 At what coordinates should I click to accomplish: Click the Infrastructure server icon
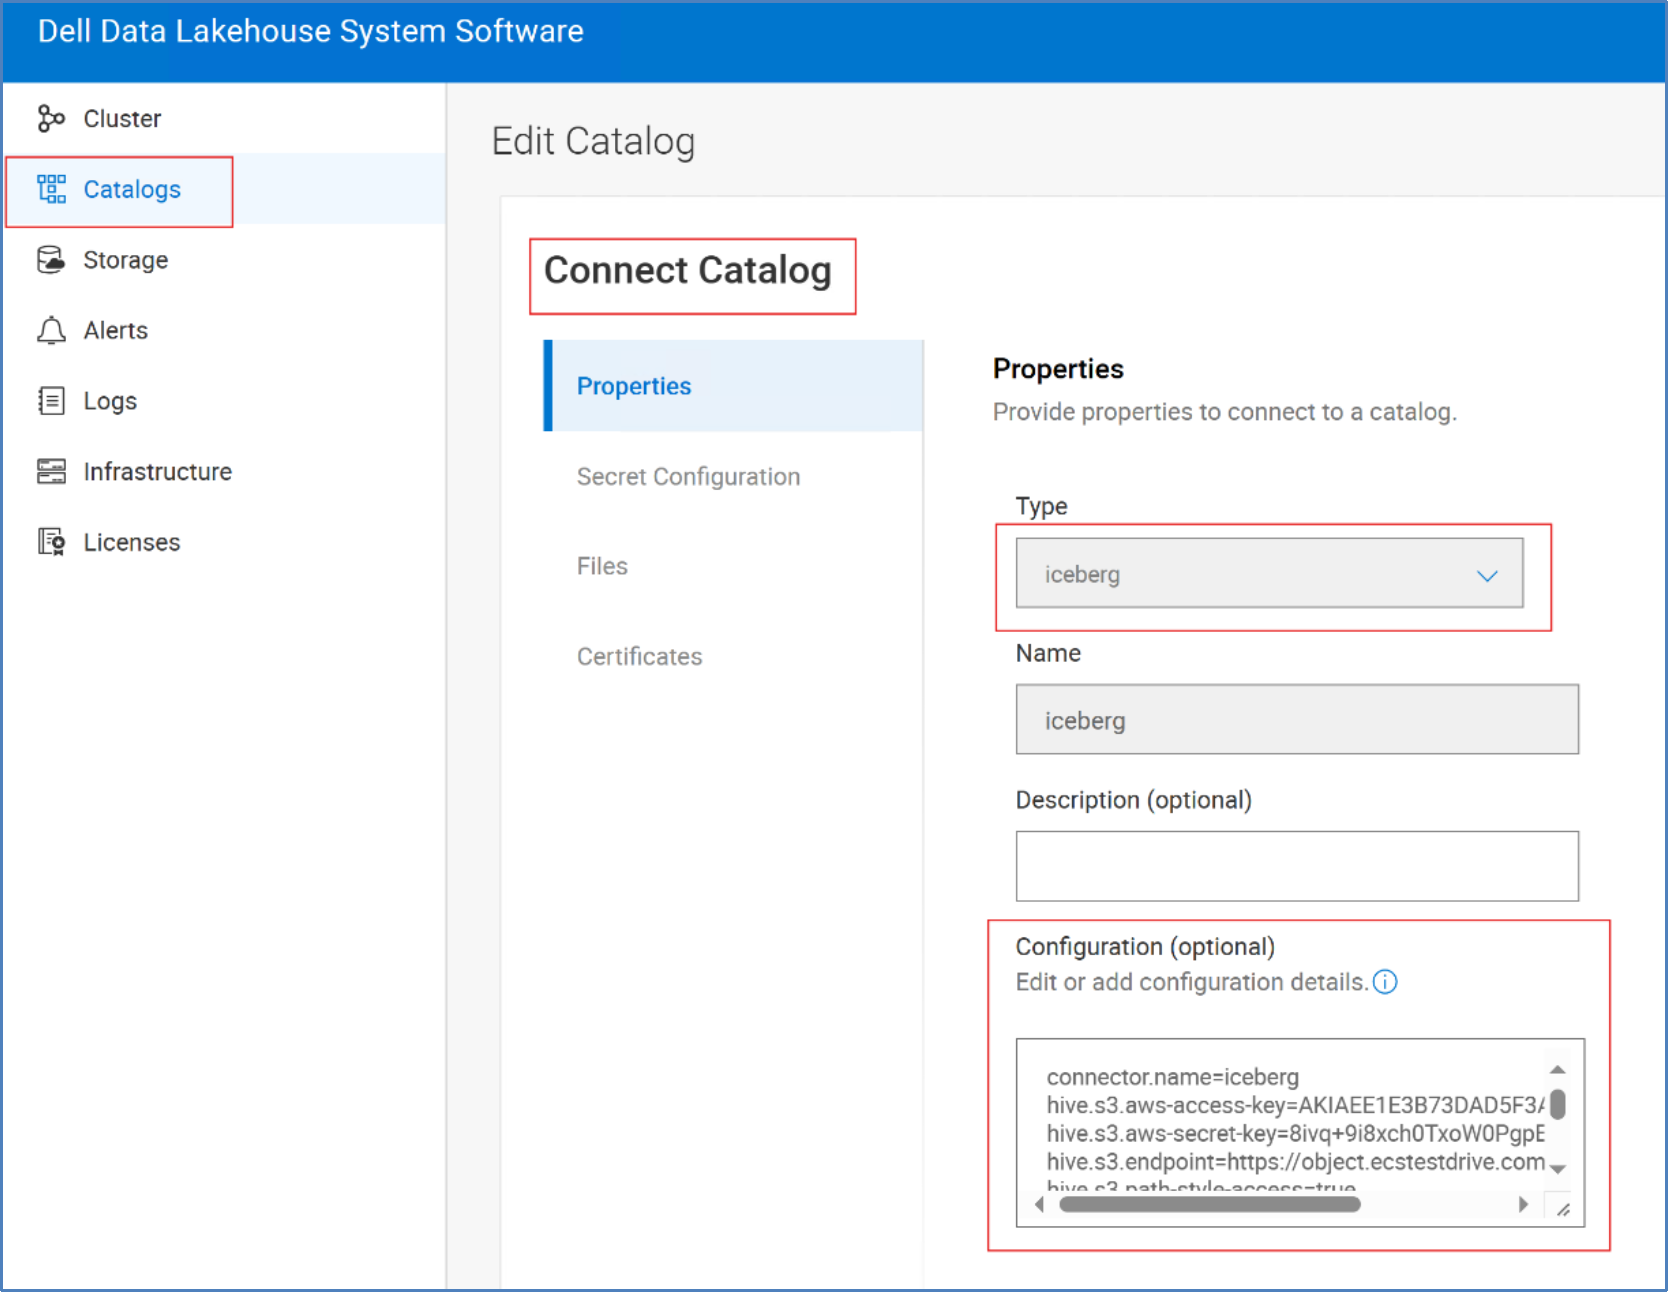click(x=51, y=471)
